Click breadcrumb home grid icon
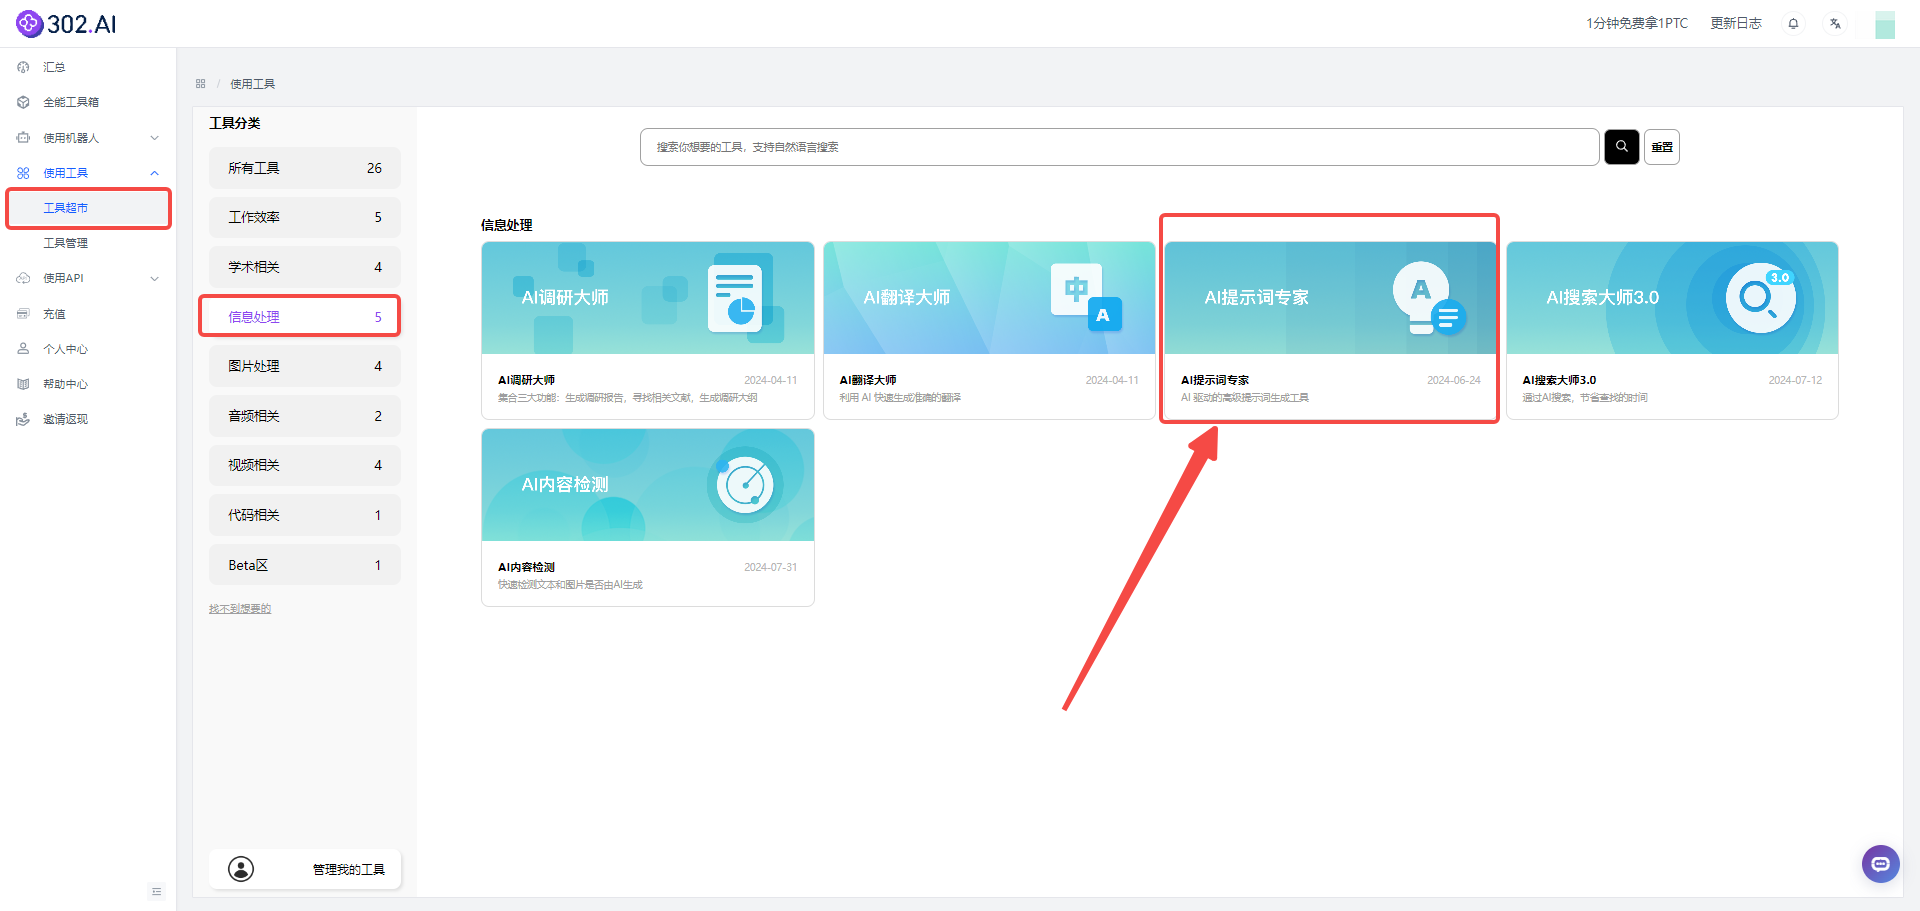 click(201, 84)
